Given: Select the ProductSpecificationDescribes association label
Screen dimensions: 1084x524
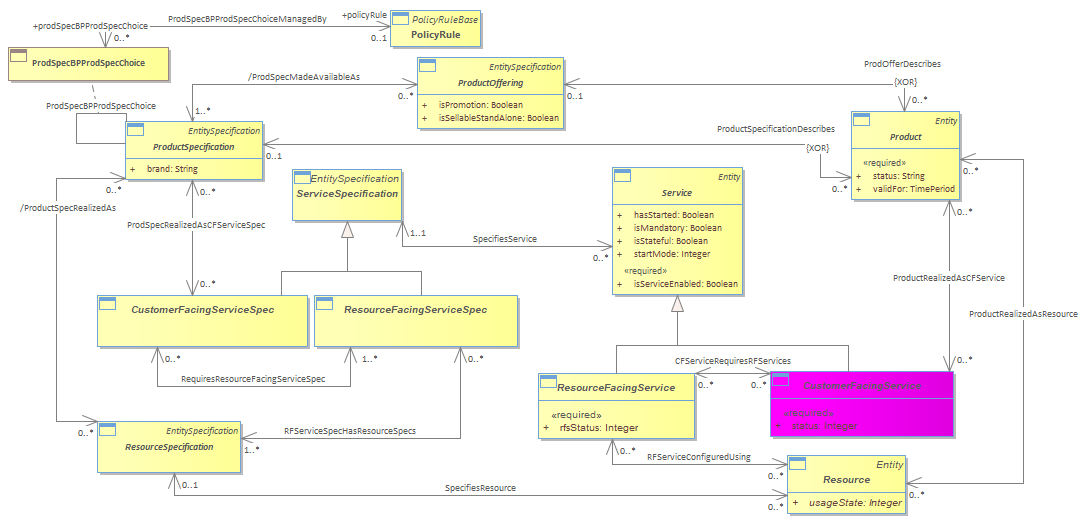Looking at the screenshot, I should 776,129.
